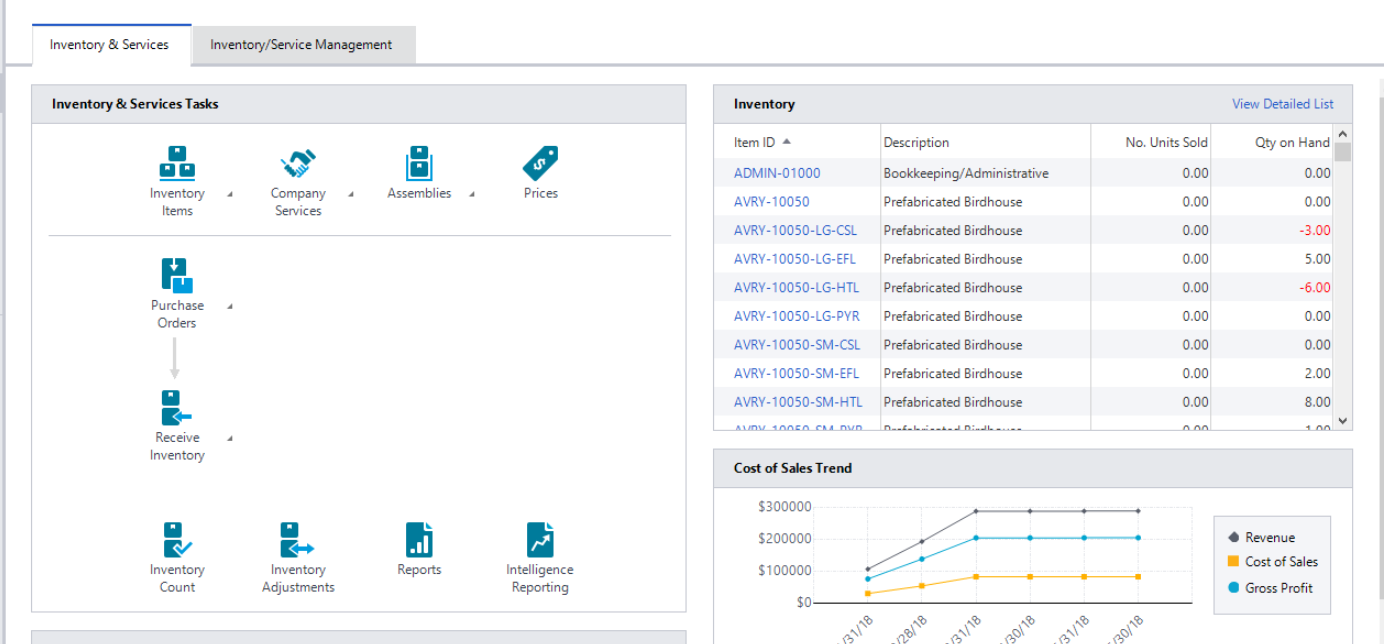Expand the Purchase Orders dropdown arrow
The image size is (1384, 644).
(230, 307)
